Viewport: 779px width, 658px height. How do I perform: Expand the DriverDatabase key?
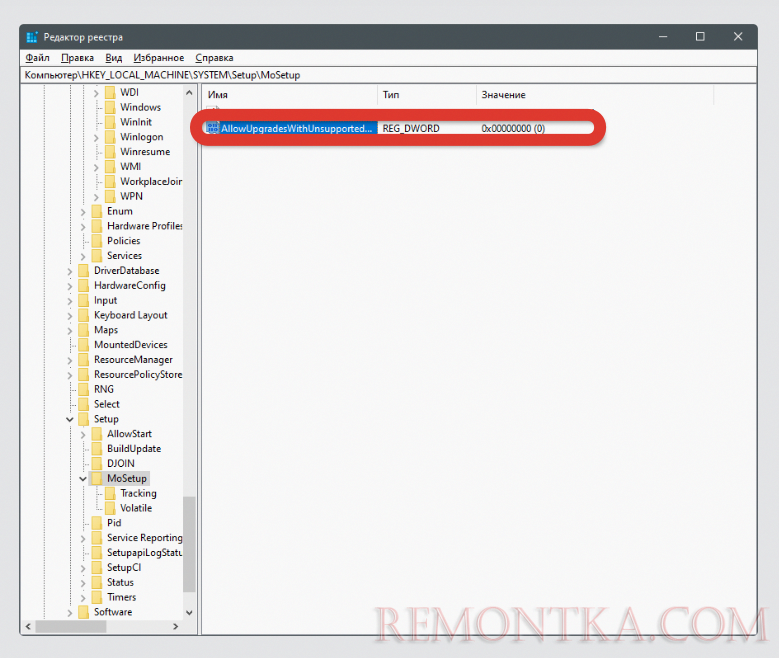70,271
